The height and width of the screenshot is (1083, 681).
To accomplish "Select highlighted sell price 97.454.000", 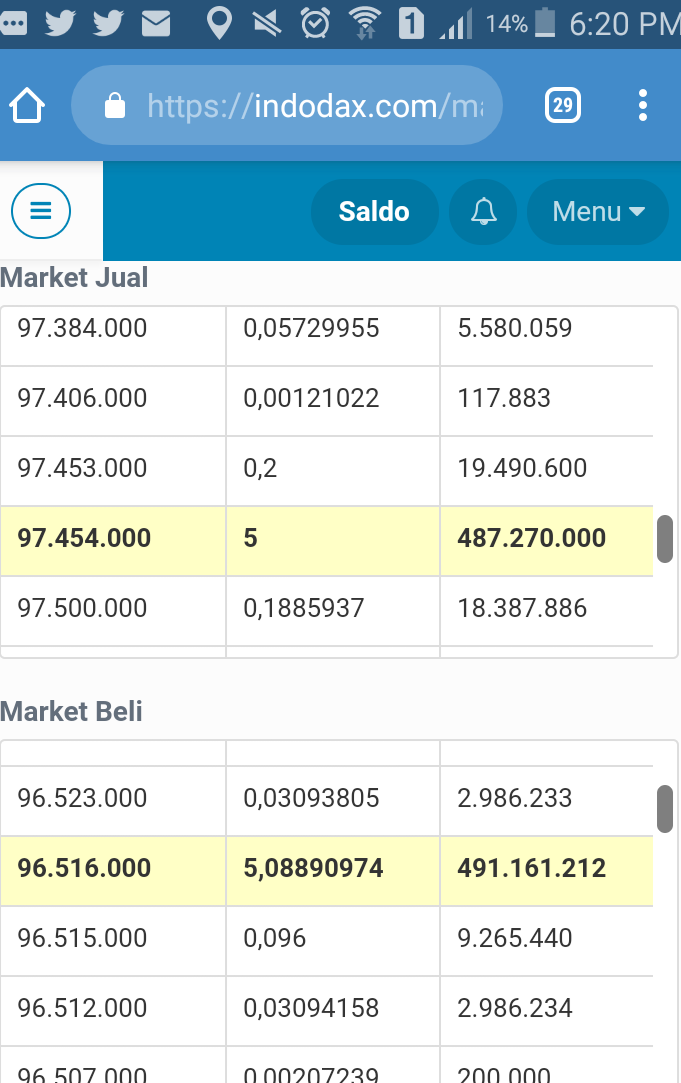I will click(84, 538).
